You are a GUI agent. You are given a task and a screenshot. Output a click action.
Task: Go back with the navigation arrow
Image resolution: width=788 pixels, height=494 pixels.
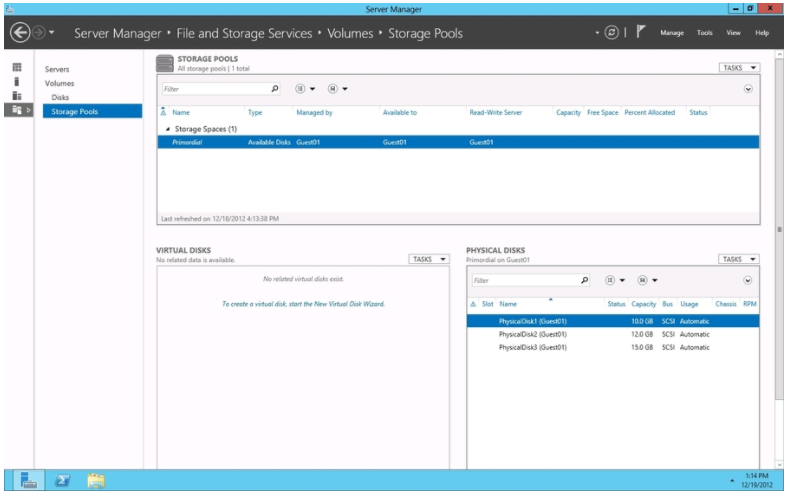(x=20, y=33)
